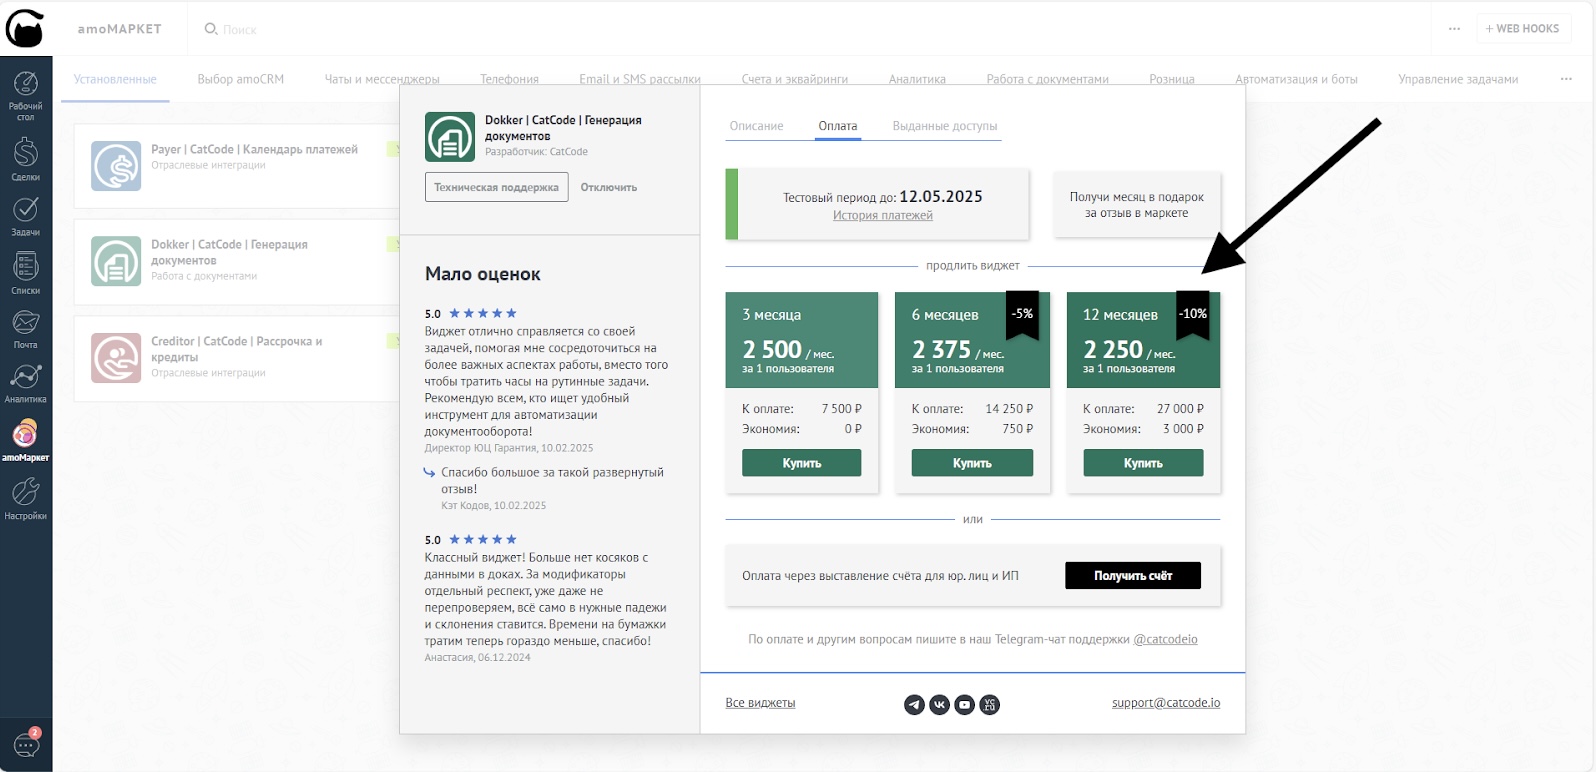Open the Почта sidebar section
1596x772 pixels.
(25, 329)
